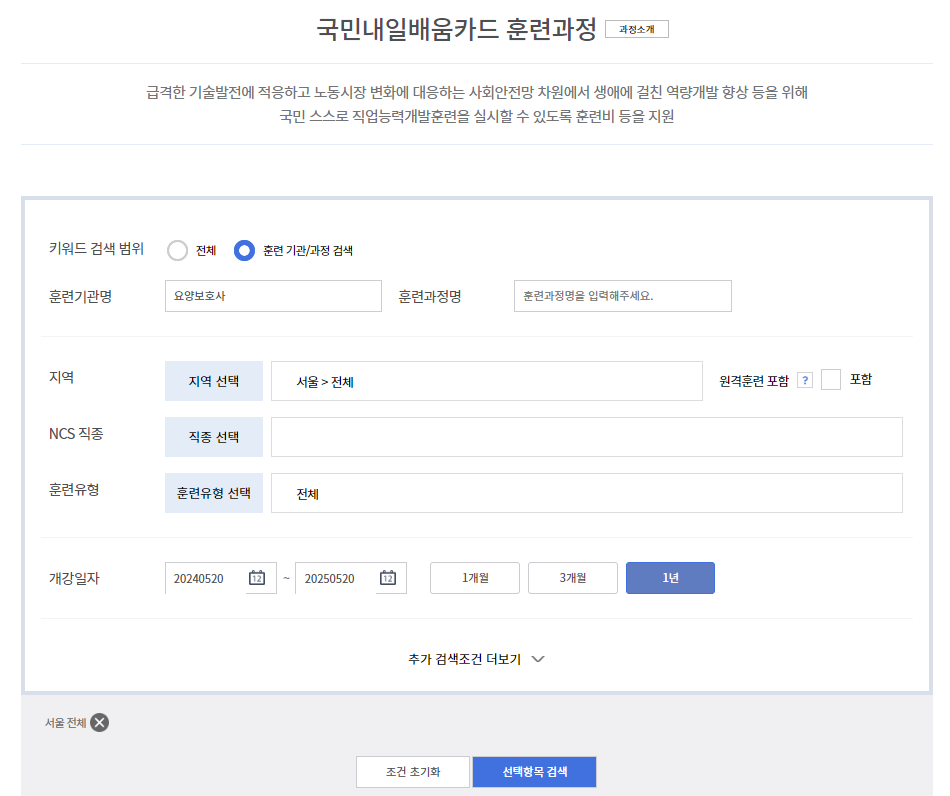
Task: Click the help icon next to 원격훈련 포함
Action: 806,380
